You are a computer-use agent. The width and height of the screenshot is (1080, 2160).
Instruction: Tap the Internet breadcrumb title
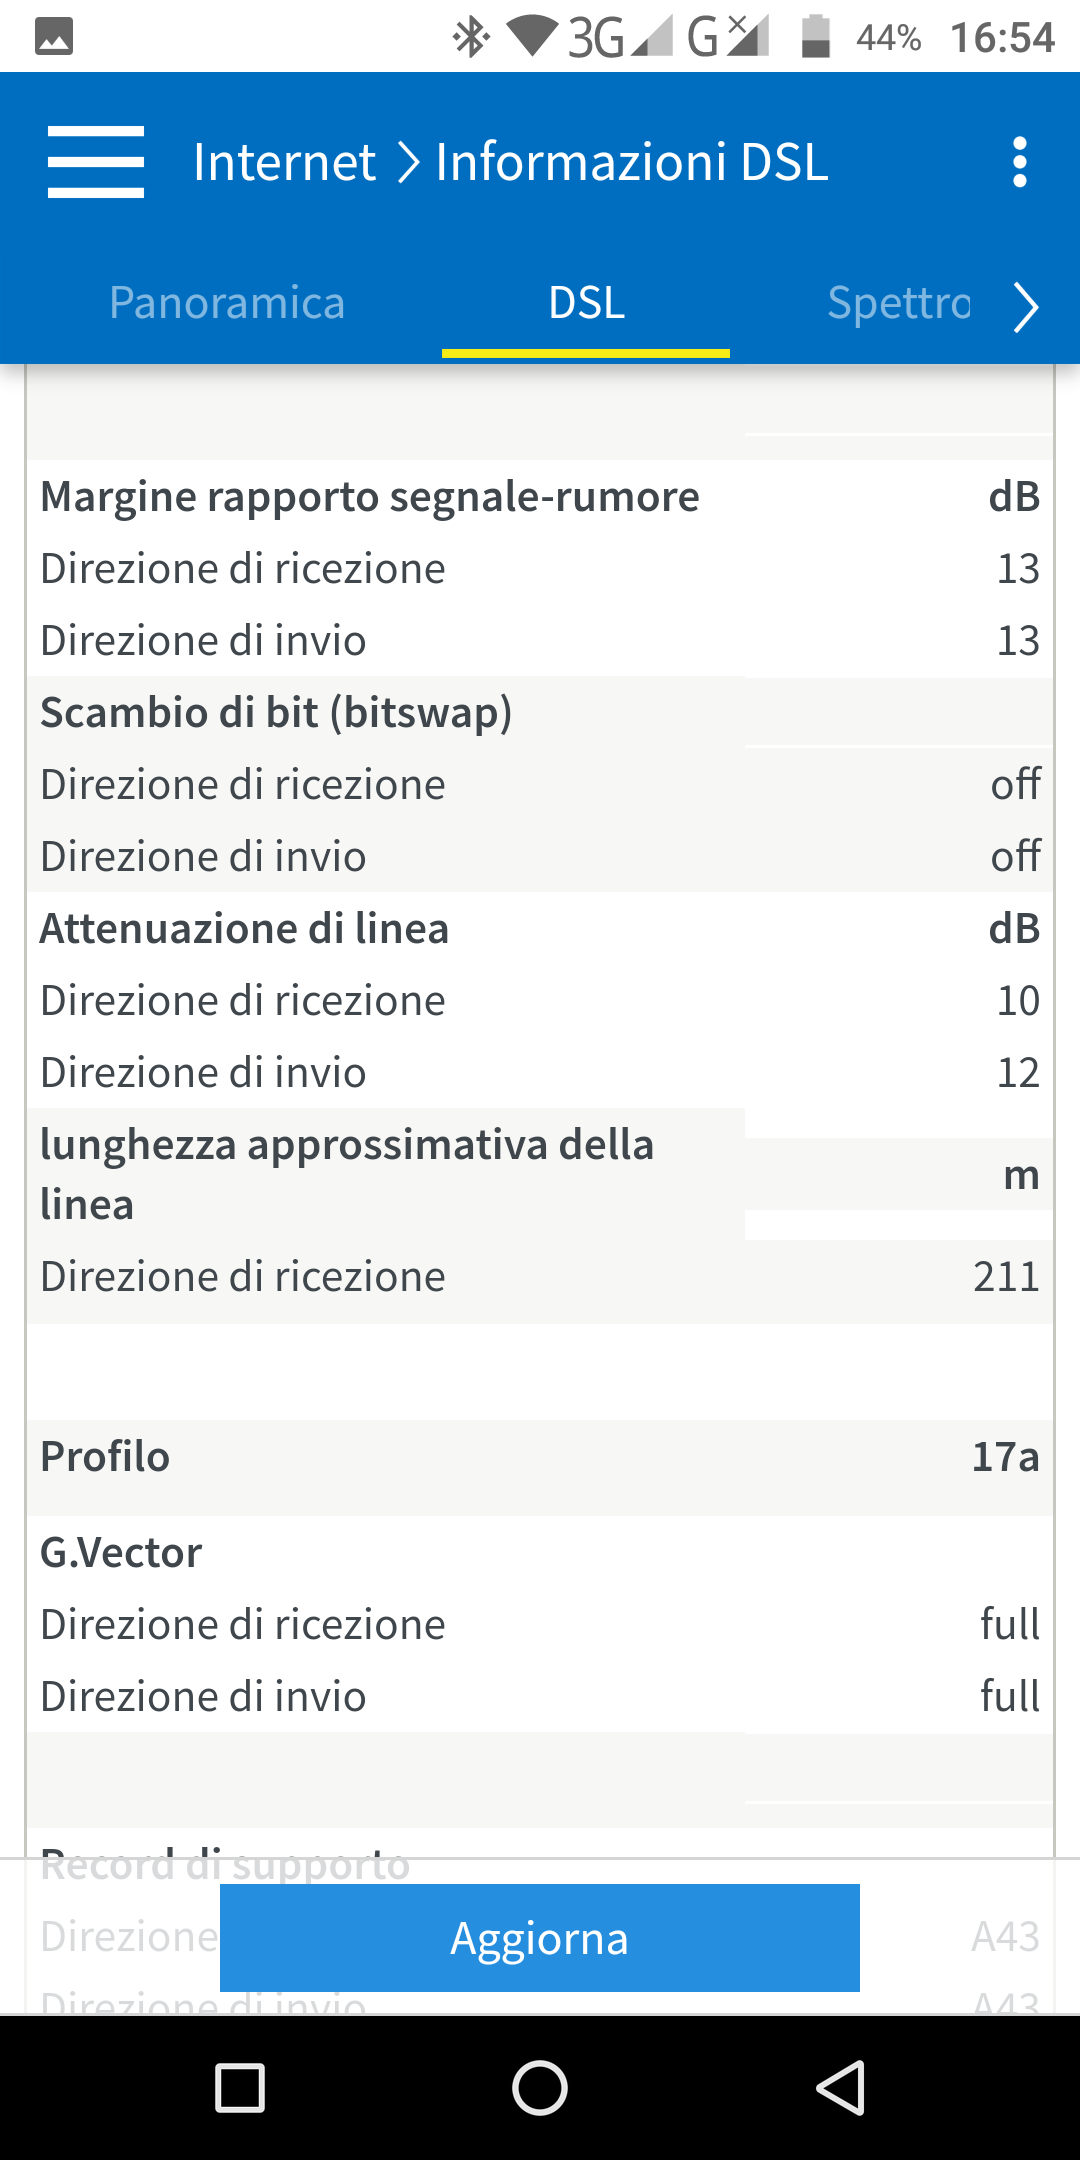pyautogui.click(x=285, y=162)
